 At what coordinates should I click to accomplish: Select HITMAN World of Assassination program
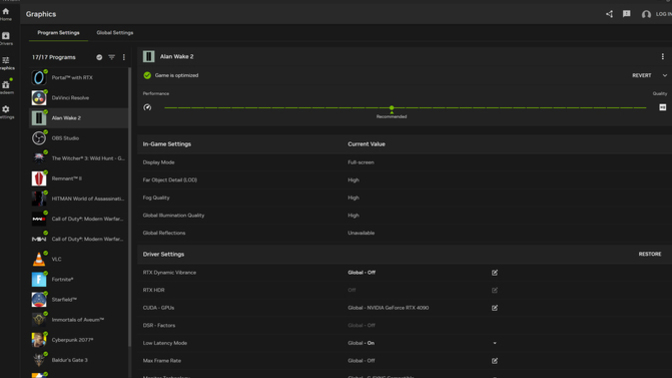pyautogui.click(x=78, y=198)
